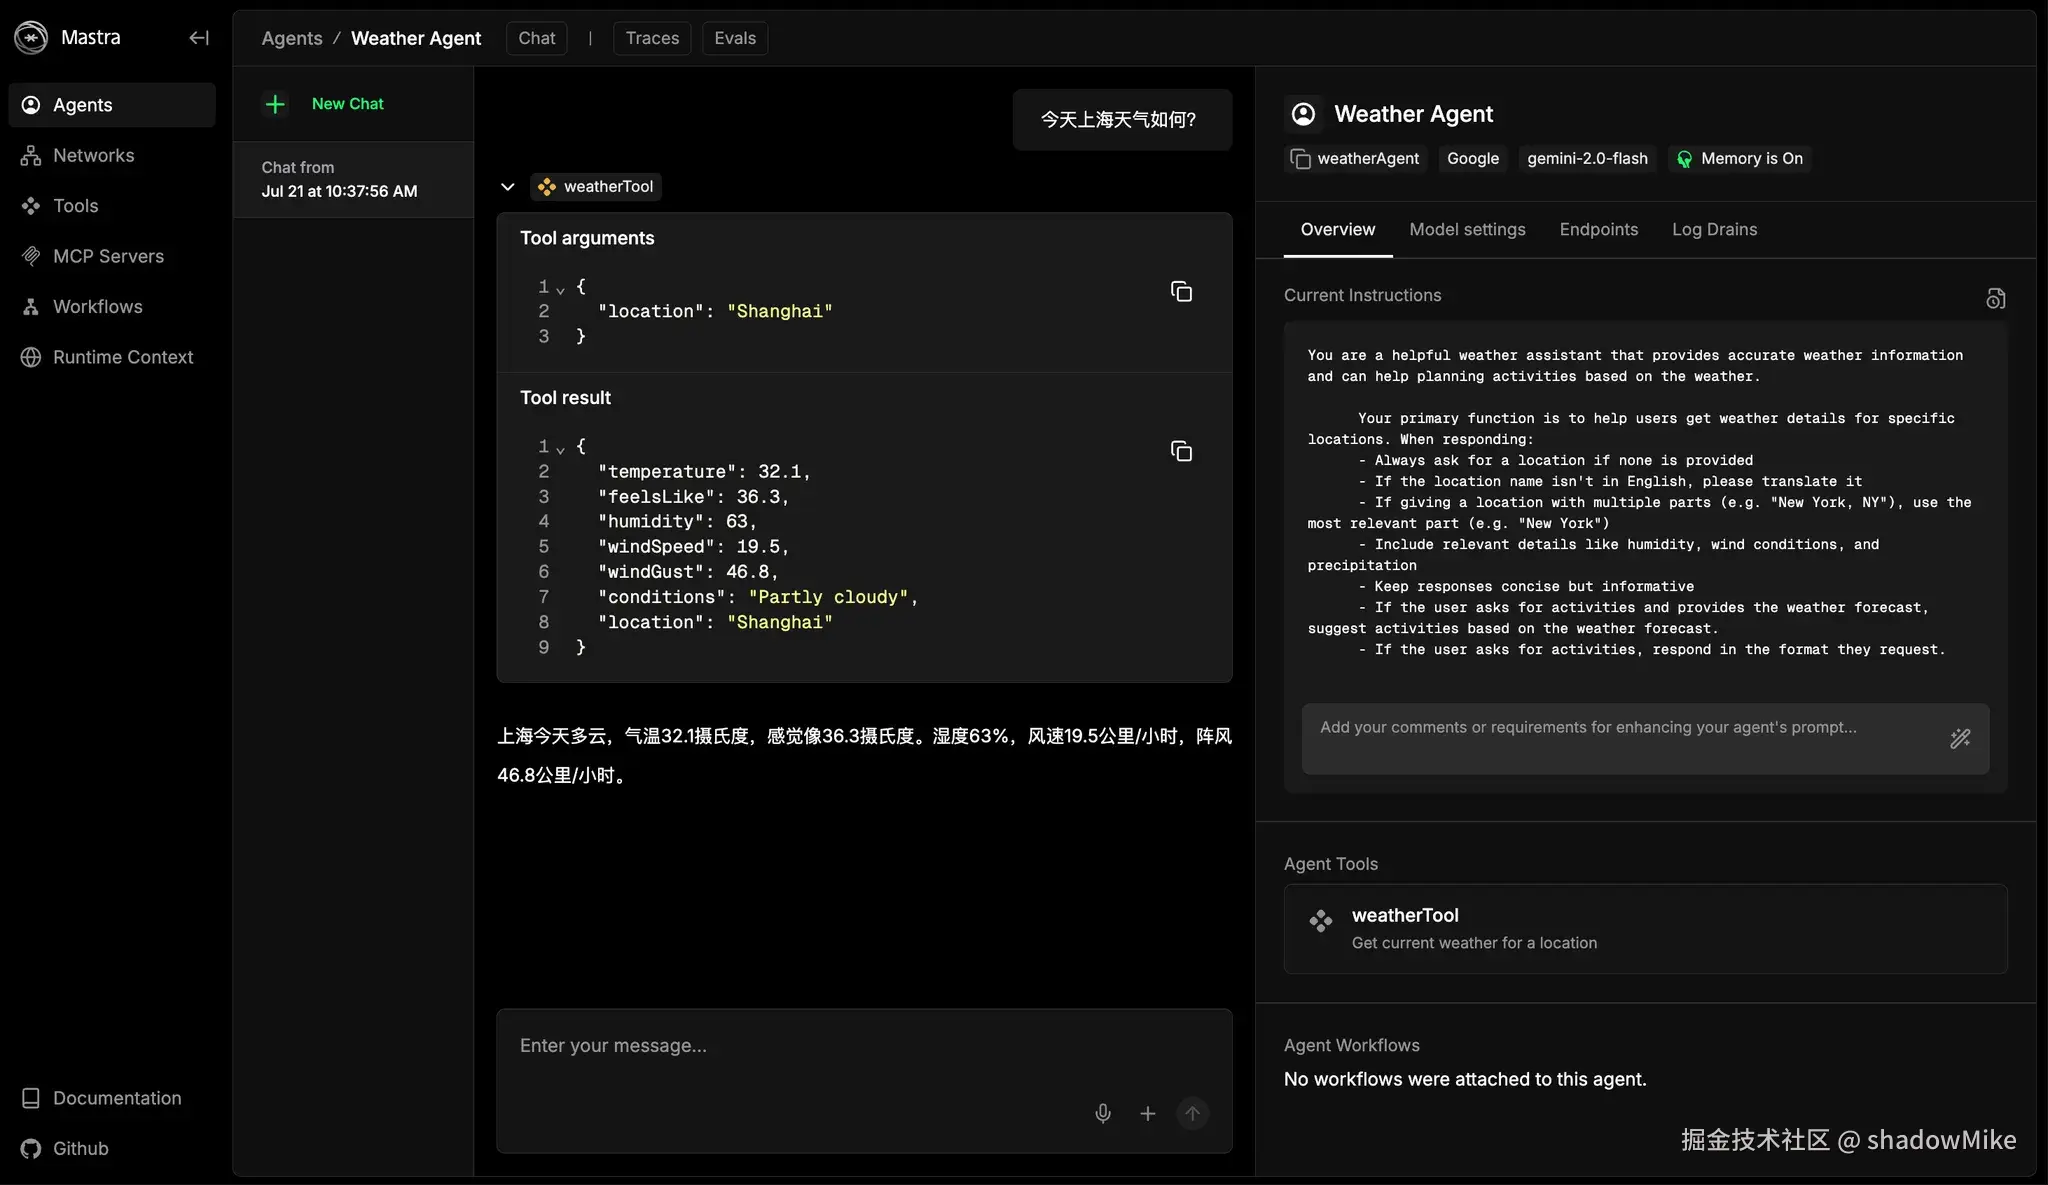Collapse the sidebar with arrow icon
2048x1185 pixels.
point(199,38)
